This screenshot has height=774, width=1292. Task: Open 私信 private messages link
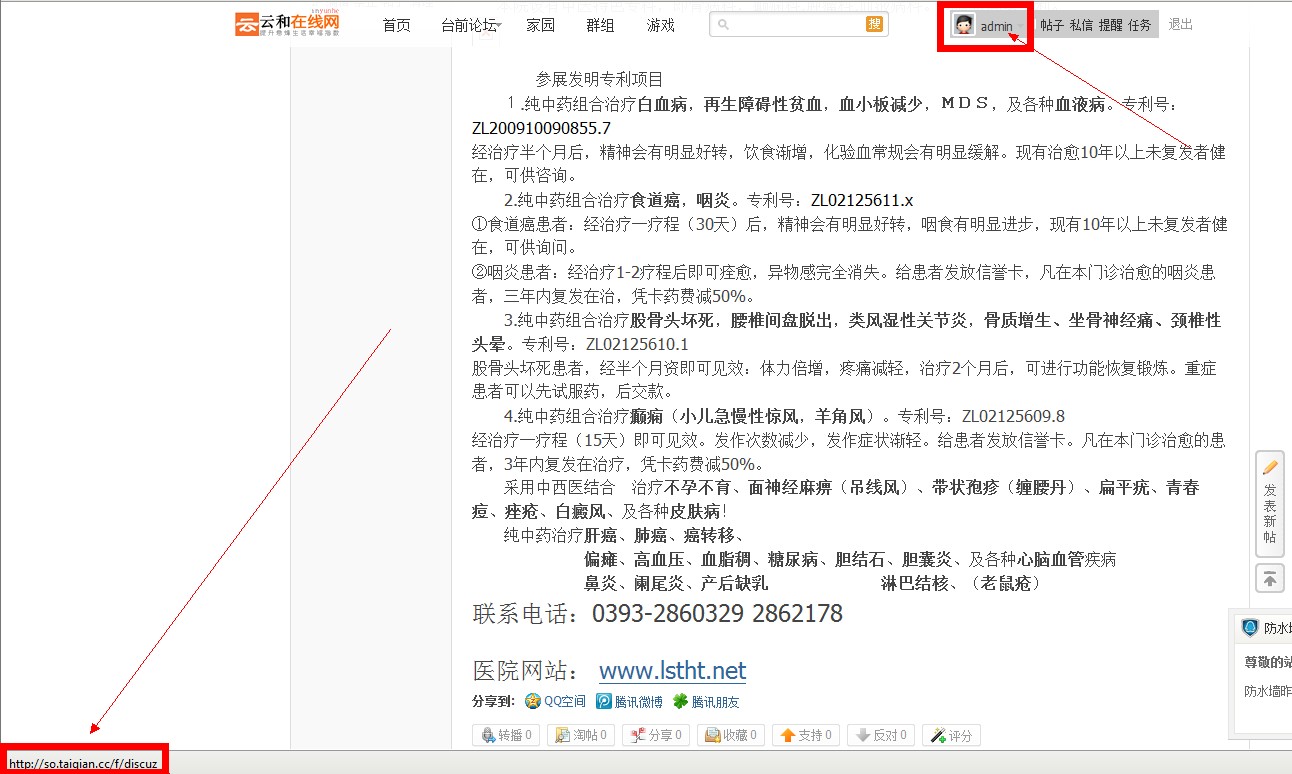click(x=1081, y=25)
